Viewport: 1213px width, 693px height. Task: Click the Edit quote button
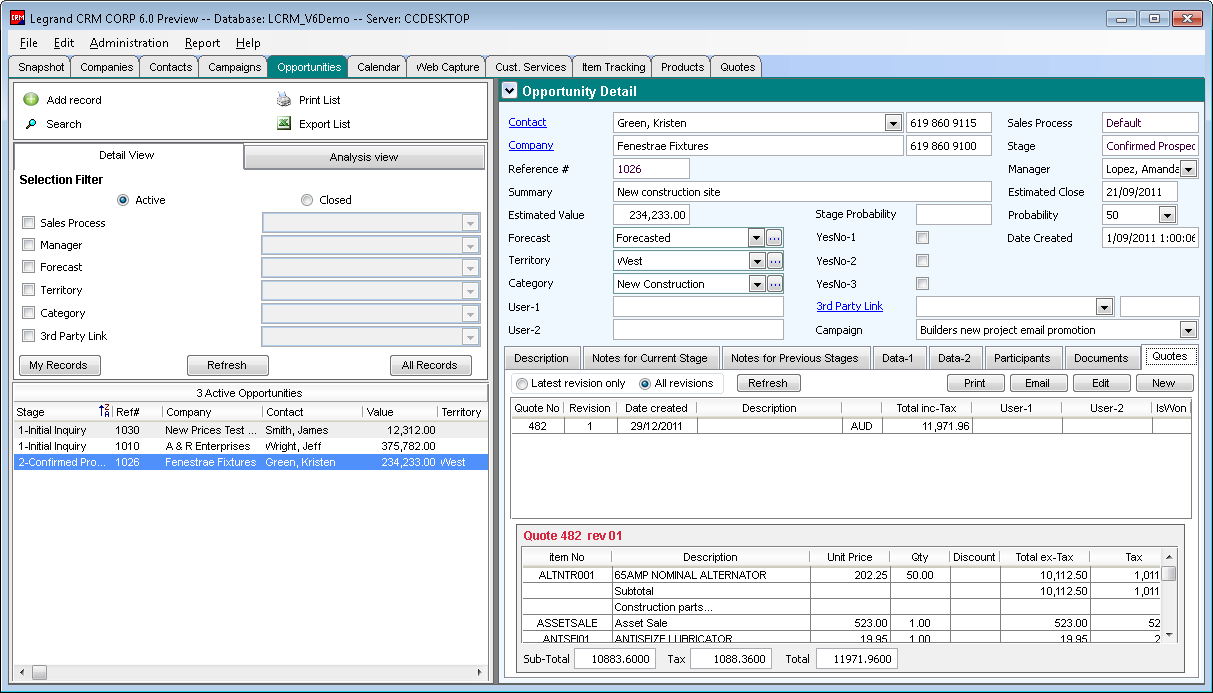(x=1101, y=383)
